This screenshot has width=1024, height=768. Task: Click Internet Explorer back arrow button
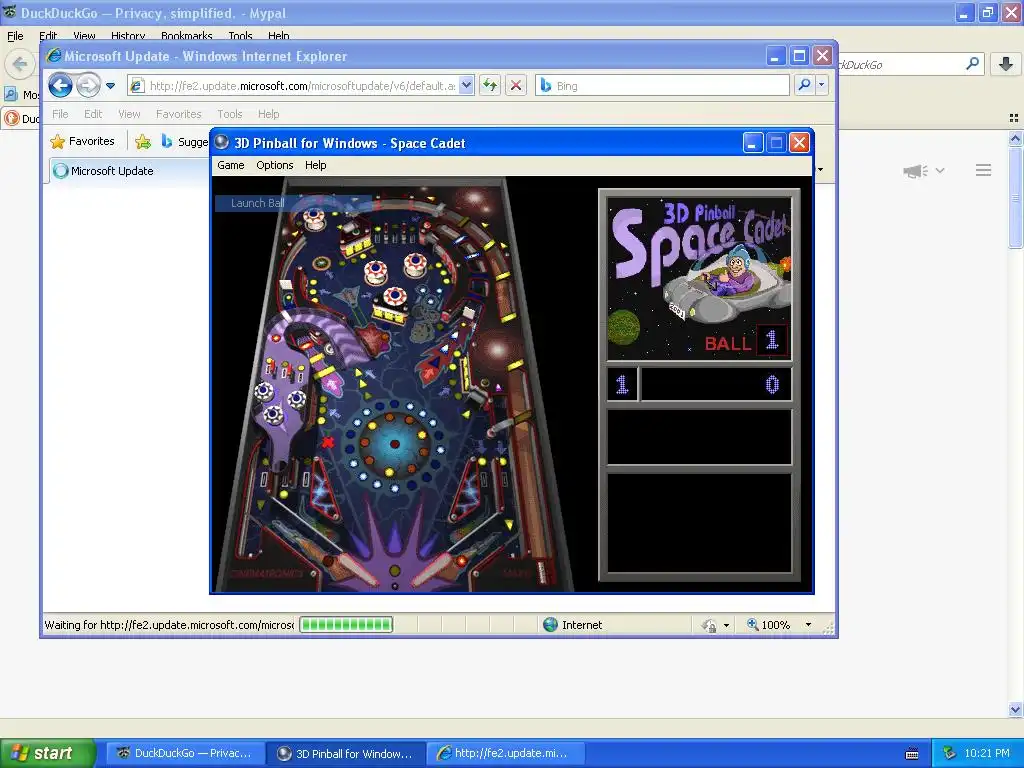click(60, 85)
